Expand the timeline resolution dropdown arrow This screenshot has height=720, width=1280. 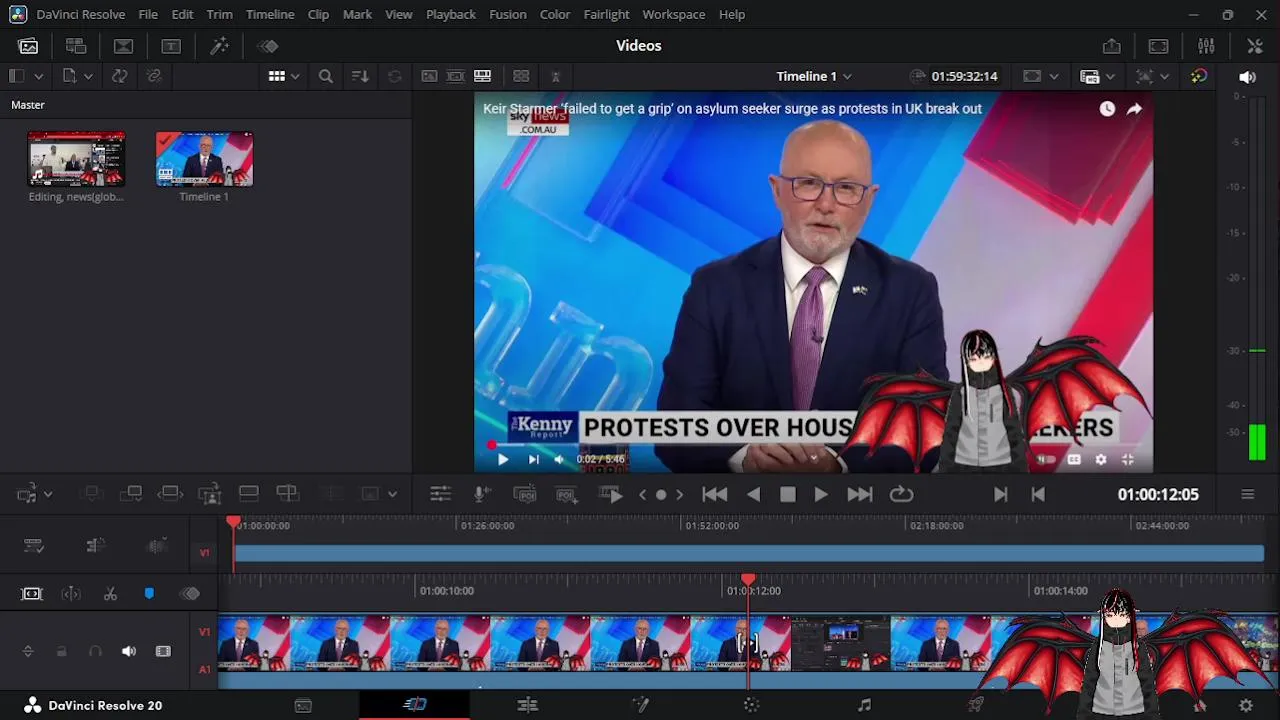[x=1053, y=76]
